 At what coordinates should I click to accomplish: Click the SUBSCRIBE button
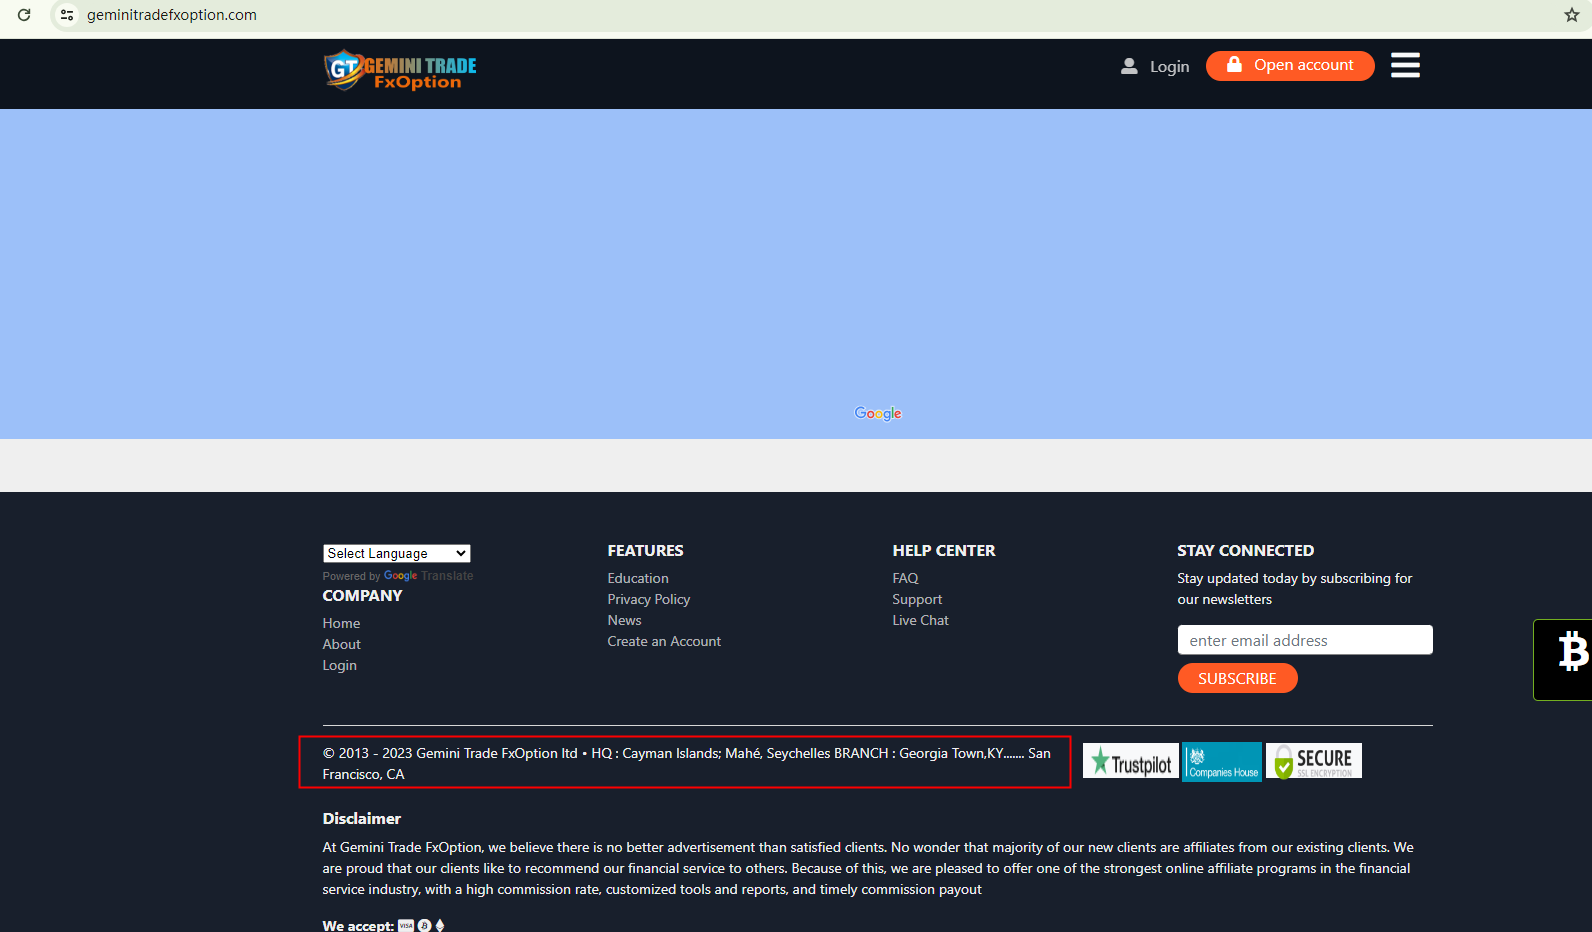[x=1237, y=678]
